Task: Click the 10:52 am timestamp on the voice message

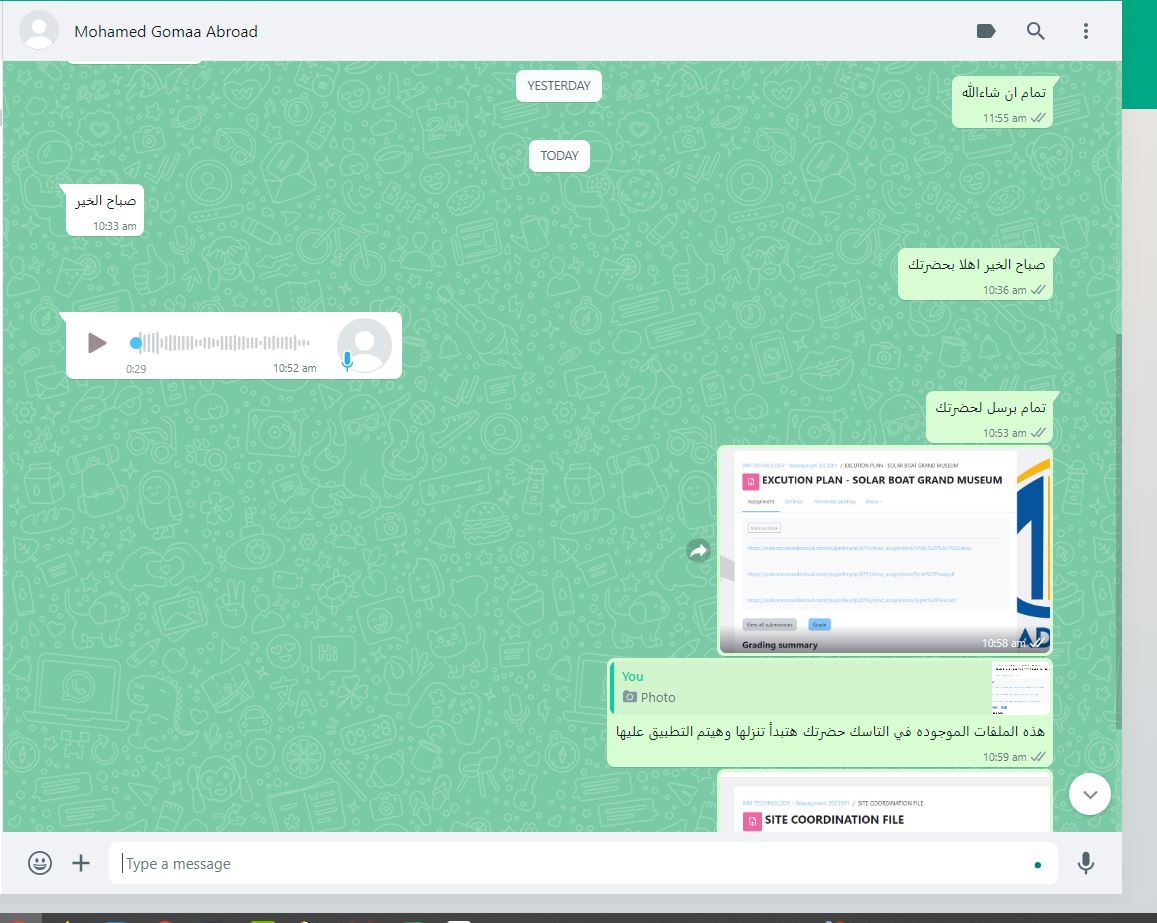Action: pos(294,368)
